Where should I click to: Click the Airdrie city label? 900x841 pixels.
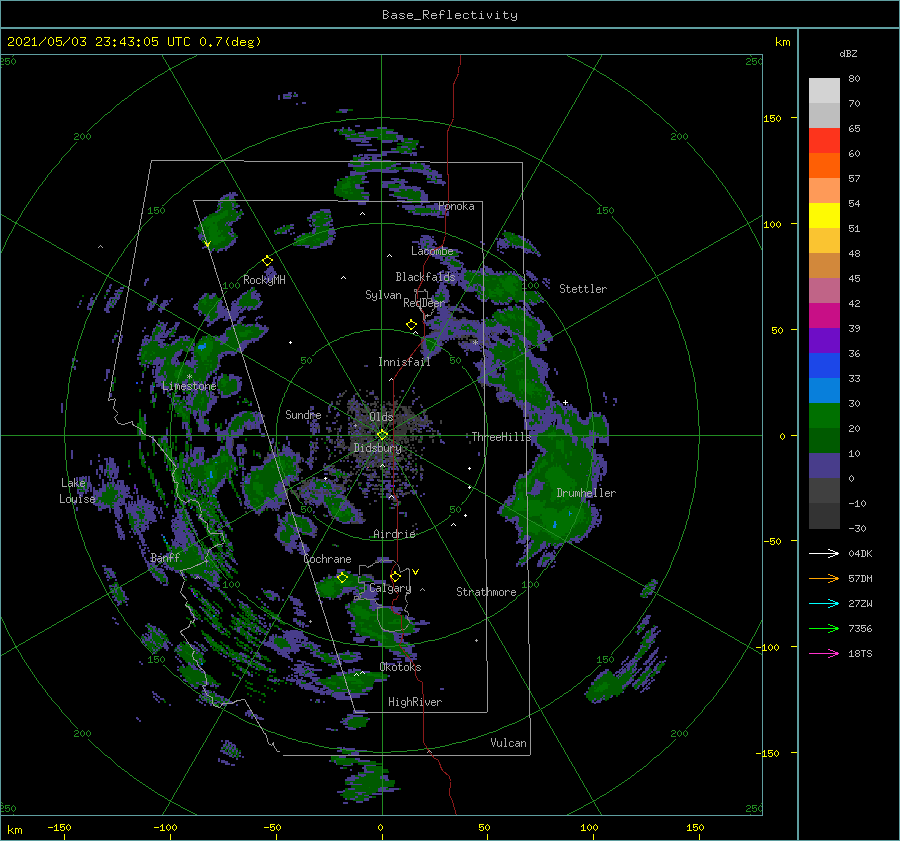coord(394,534)
